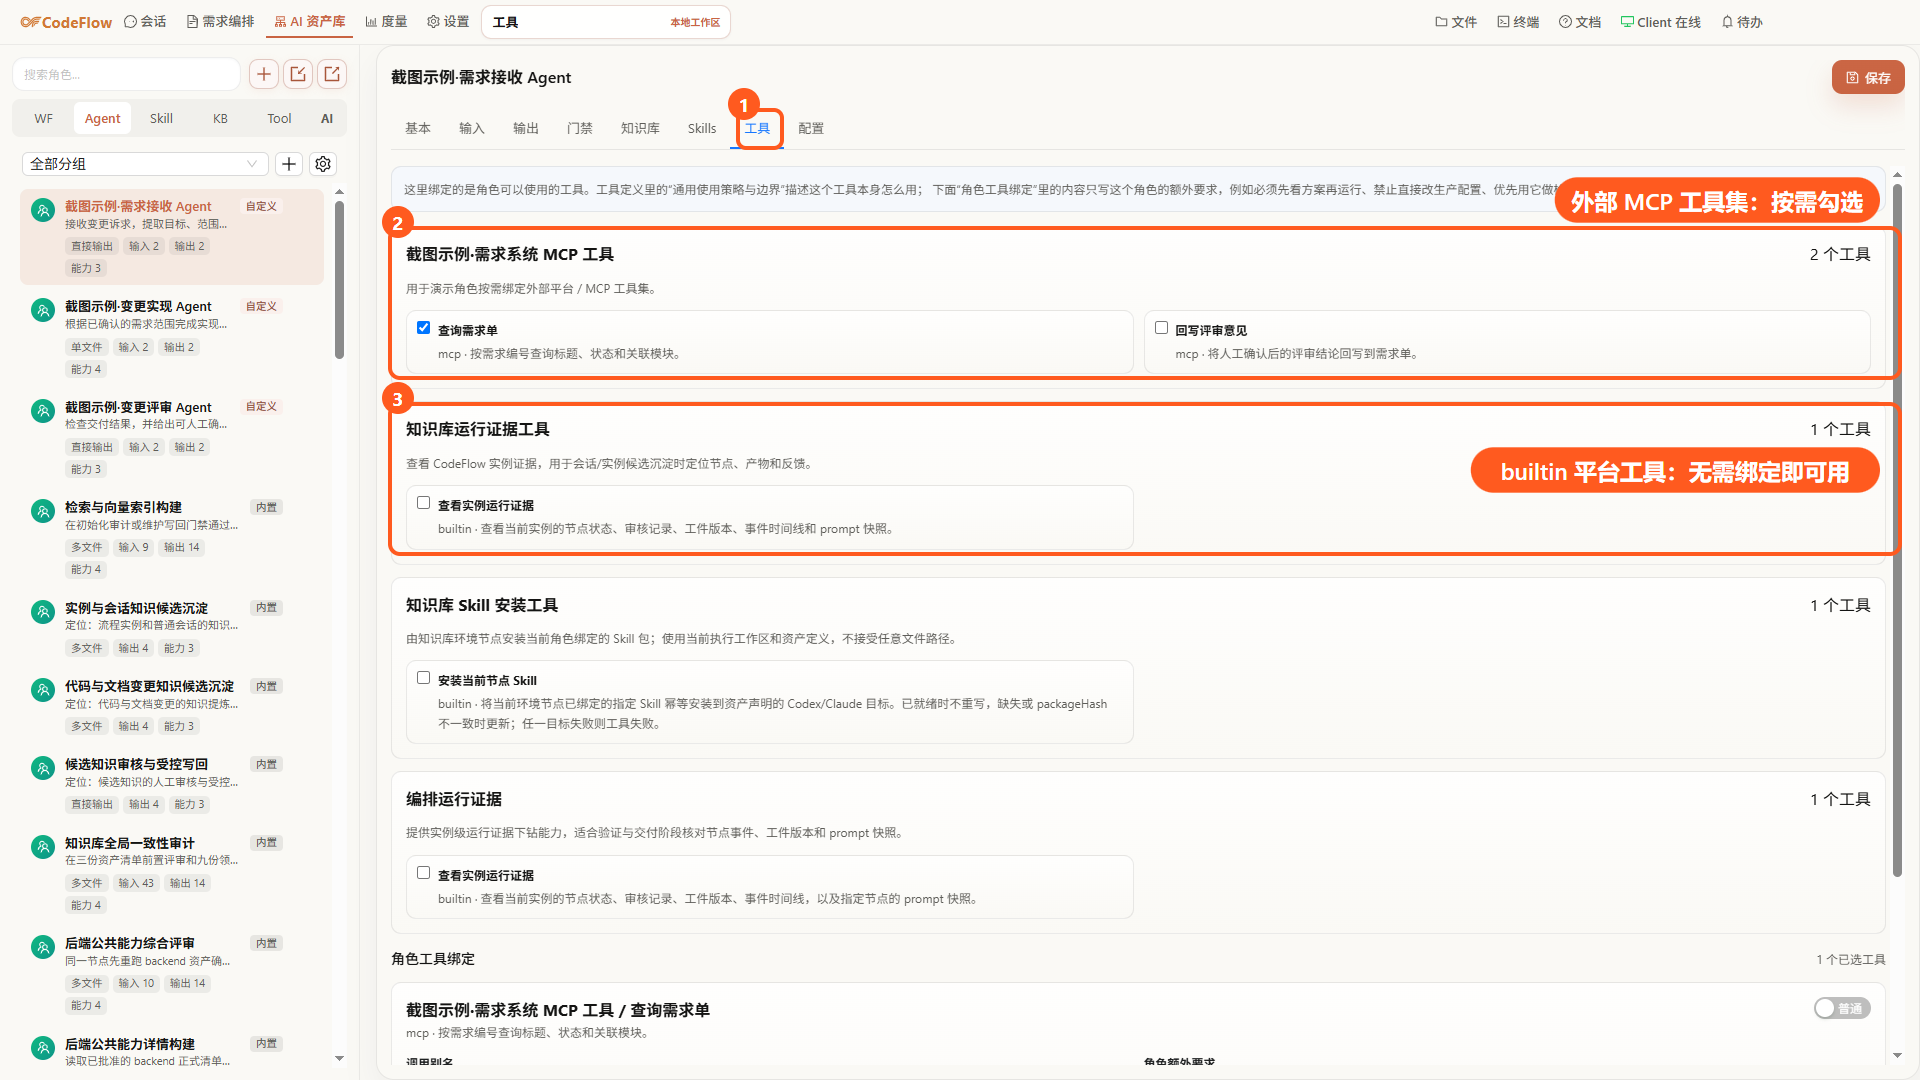
Task: Open 度量 in top navigation
Action: point(386,21)
